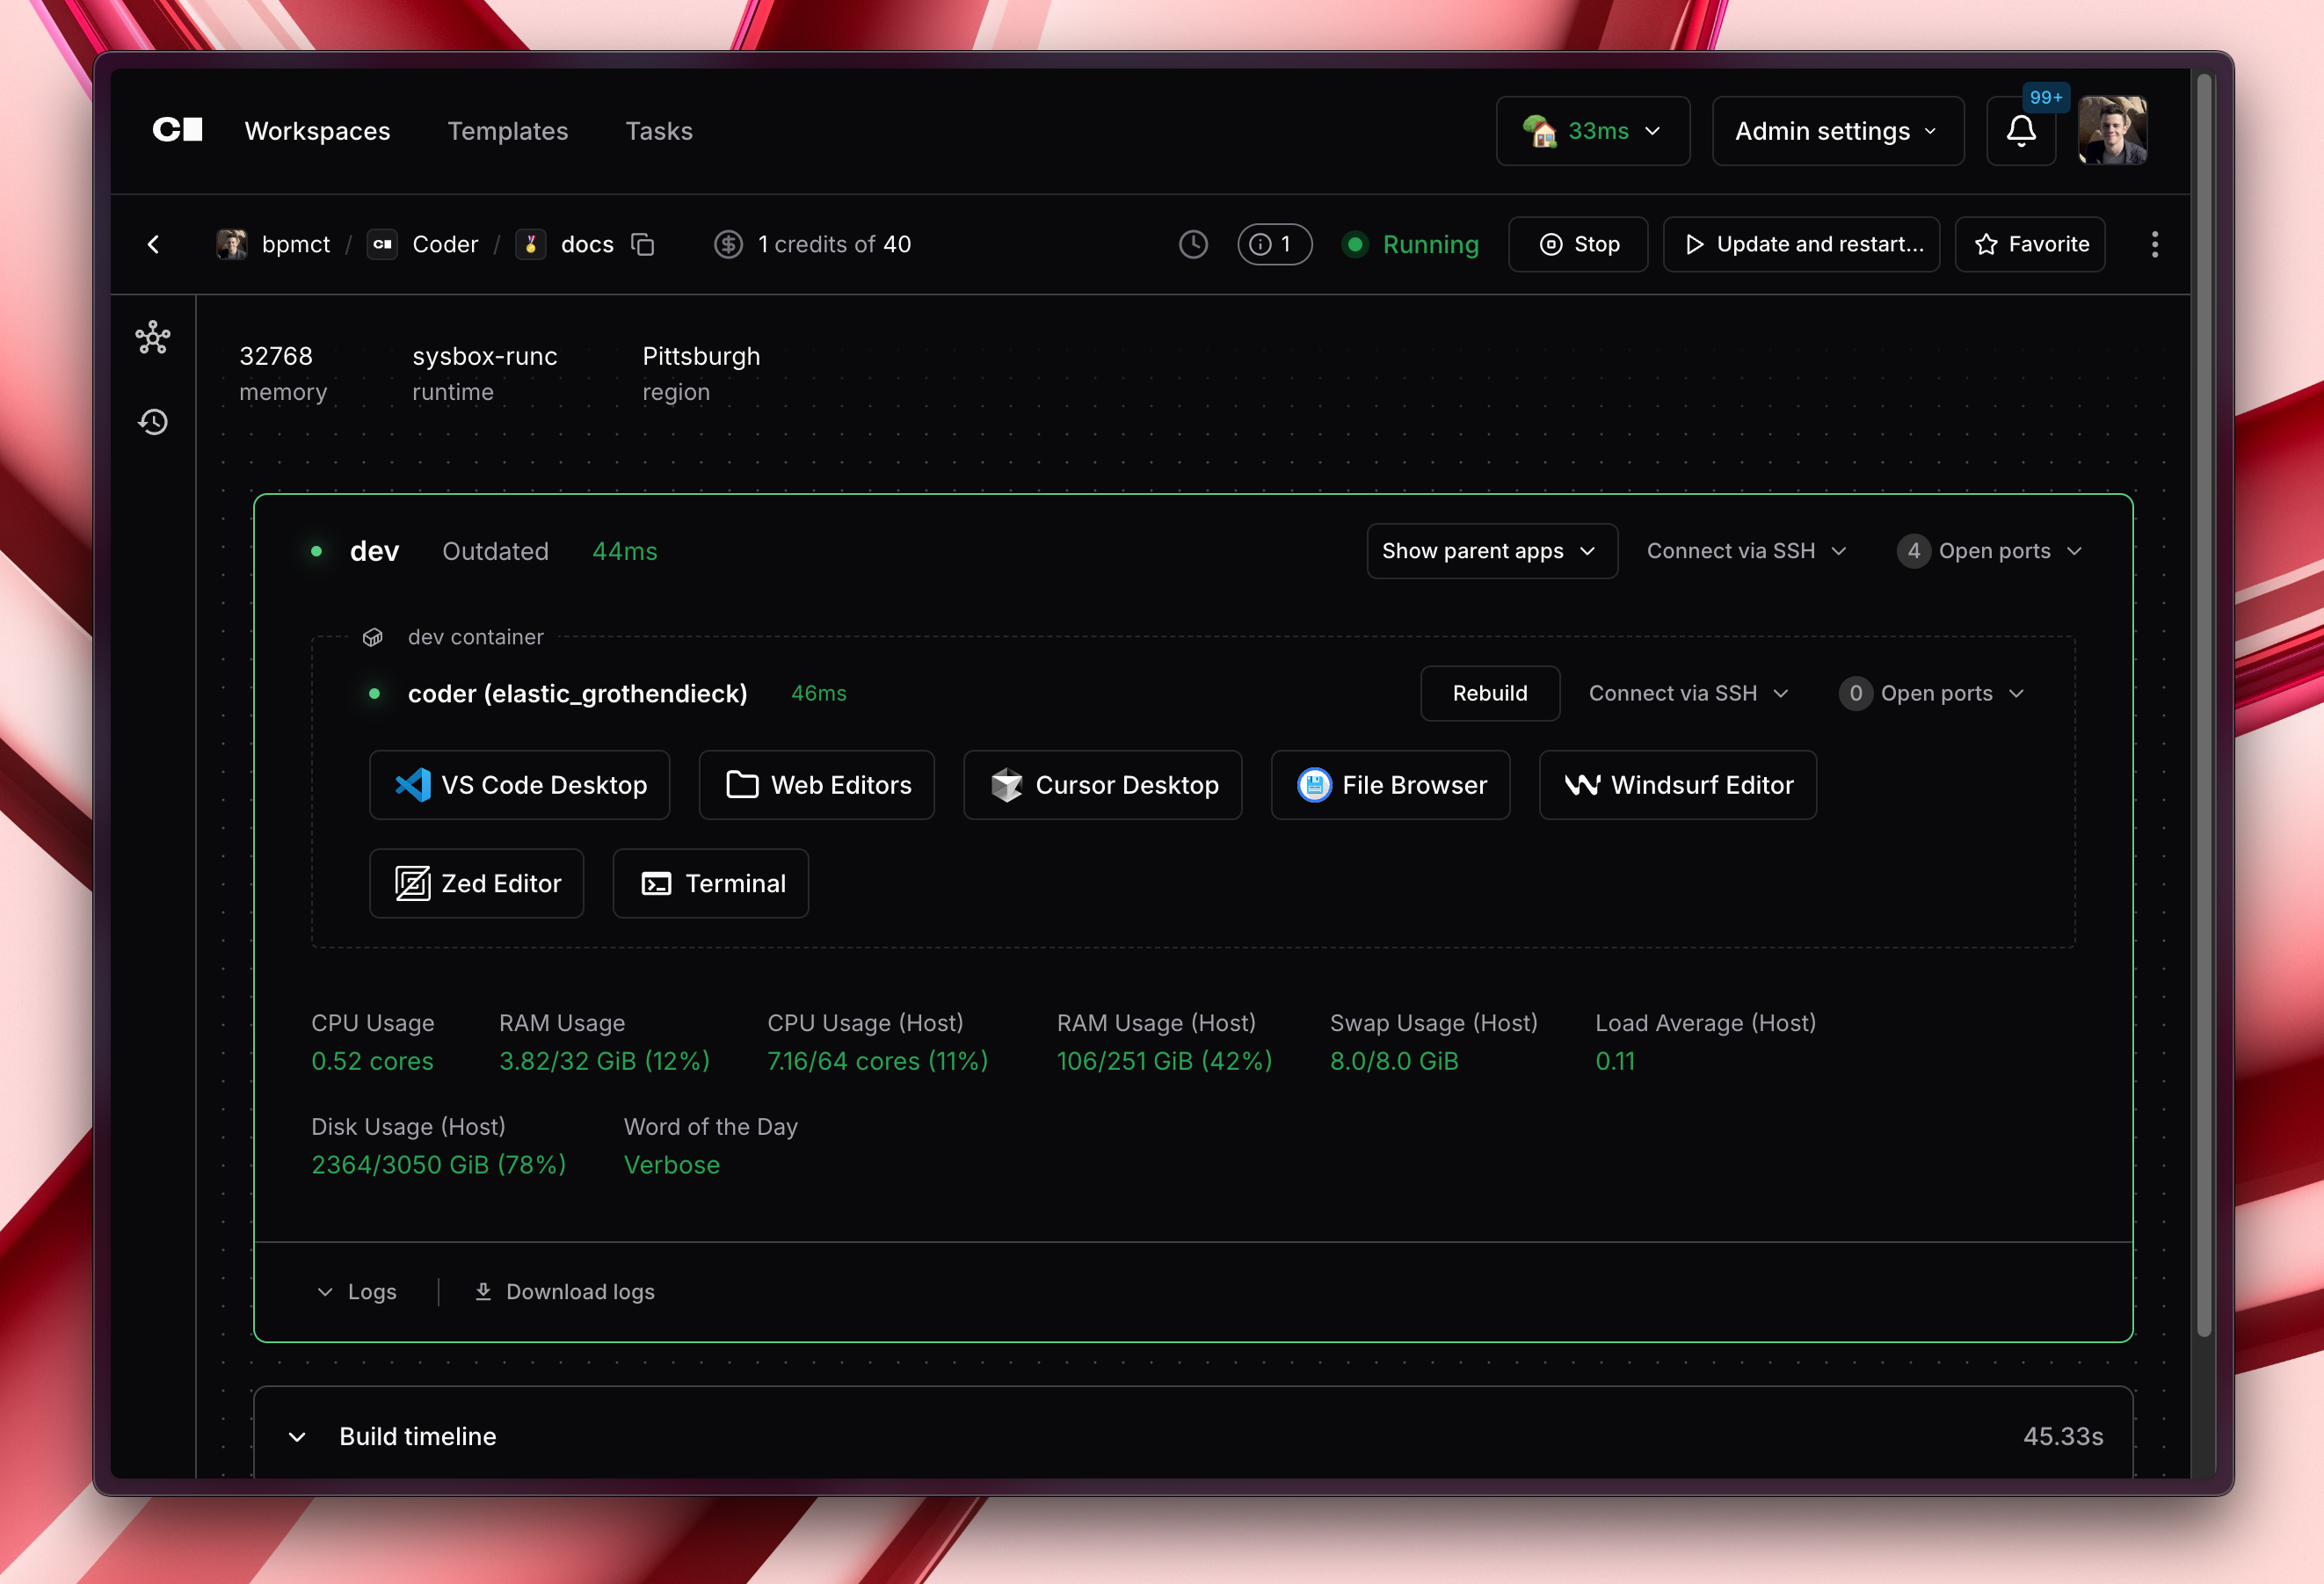
Task: Click the Coder logo in the header
Action: tap(177, 130)
